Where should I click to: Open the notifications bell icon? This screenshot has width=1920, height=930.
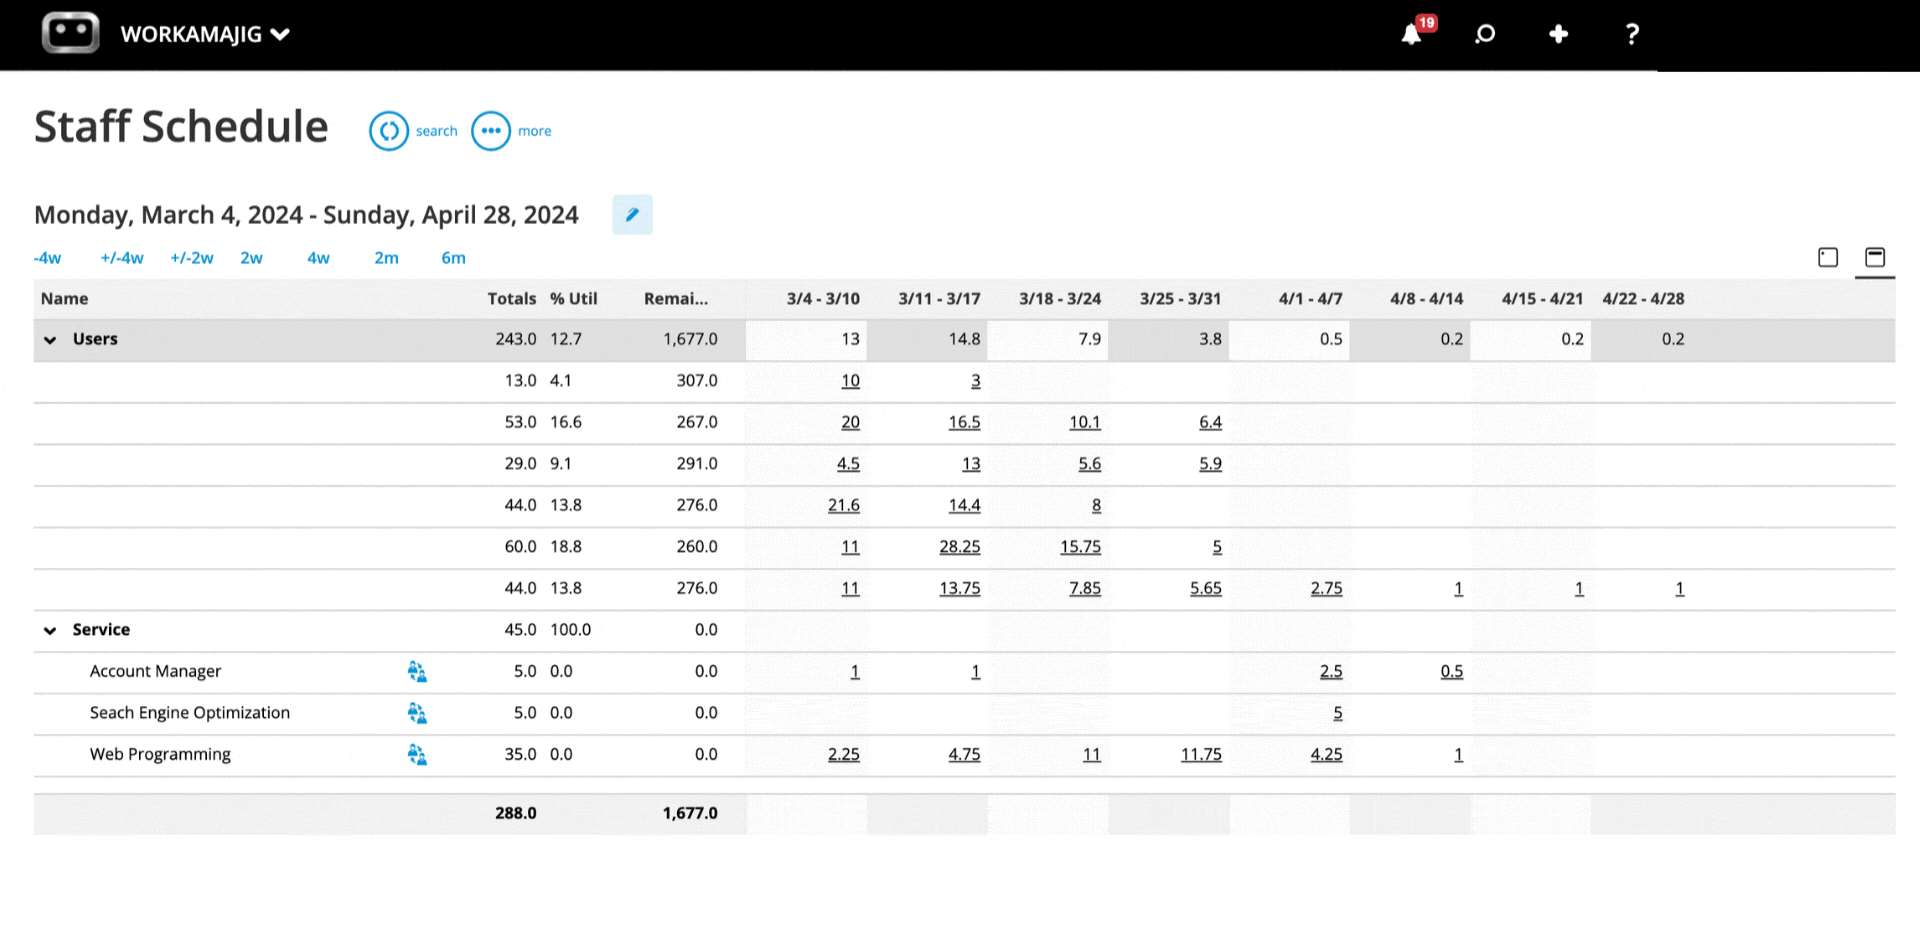coord(1411,35)
